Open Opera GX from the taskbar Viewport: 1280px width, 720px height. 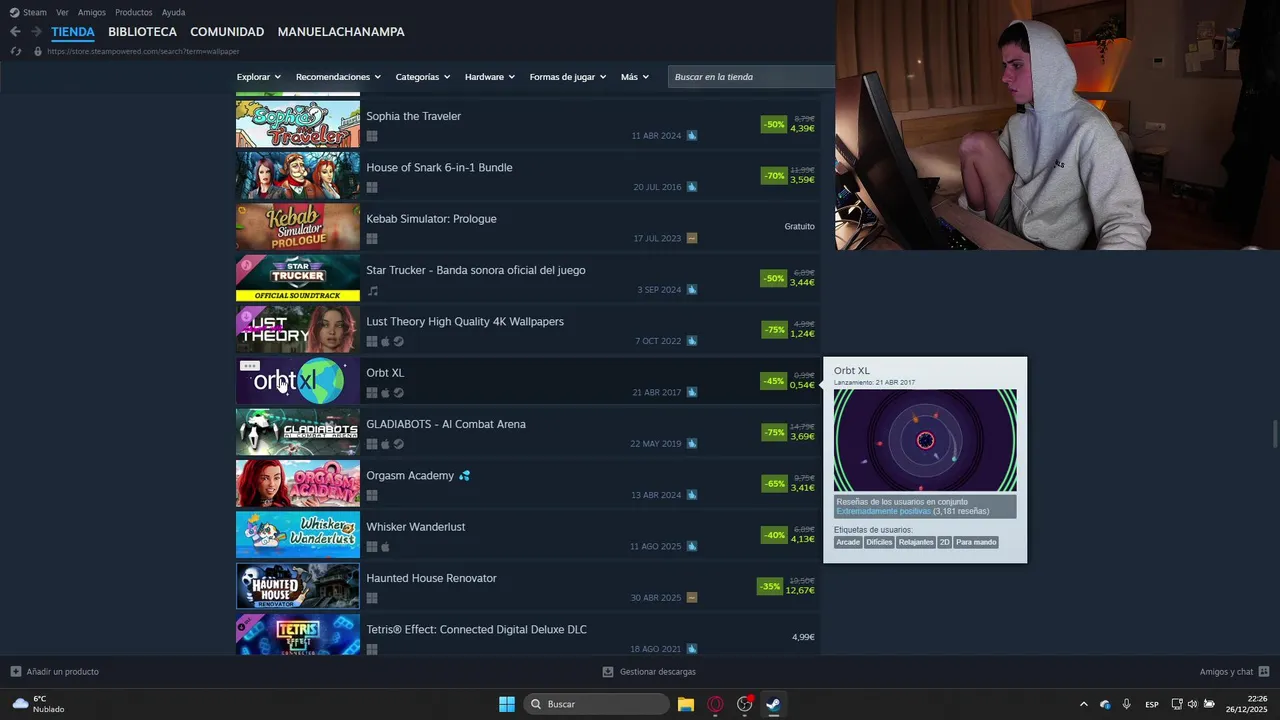click(715, 704)
